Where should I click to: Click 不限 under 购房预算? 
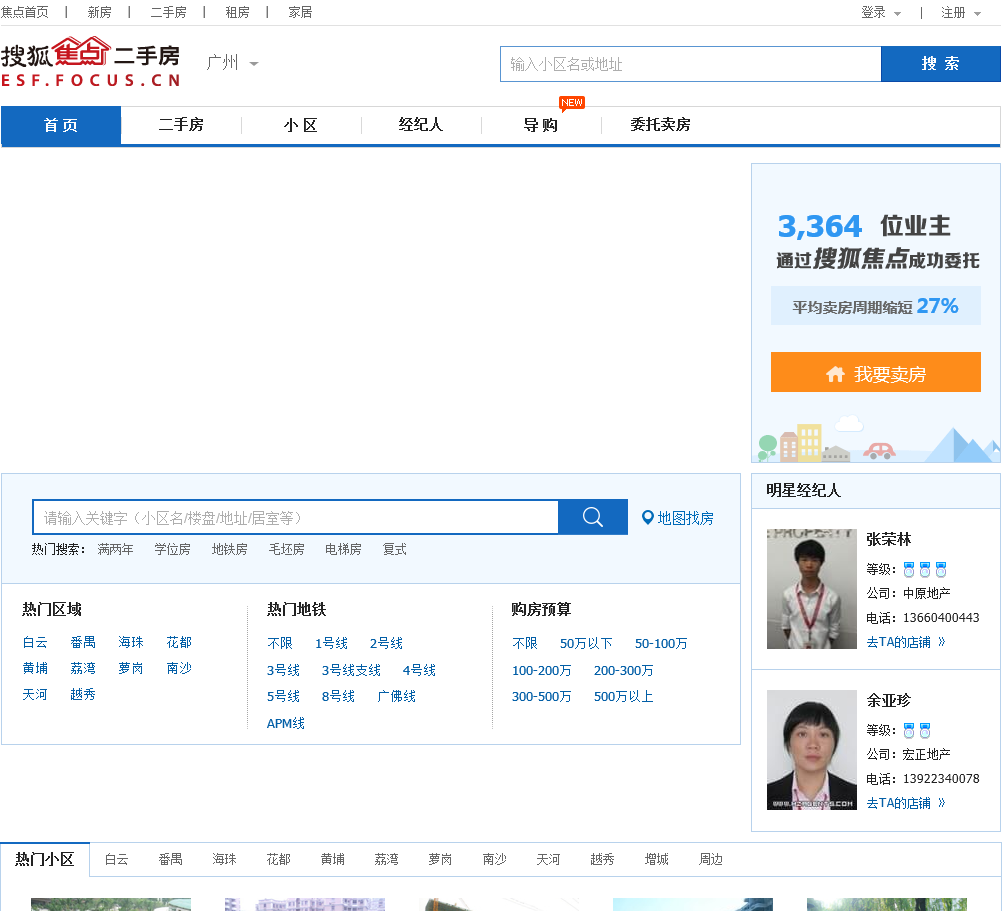pos(525,643)
